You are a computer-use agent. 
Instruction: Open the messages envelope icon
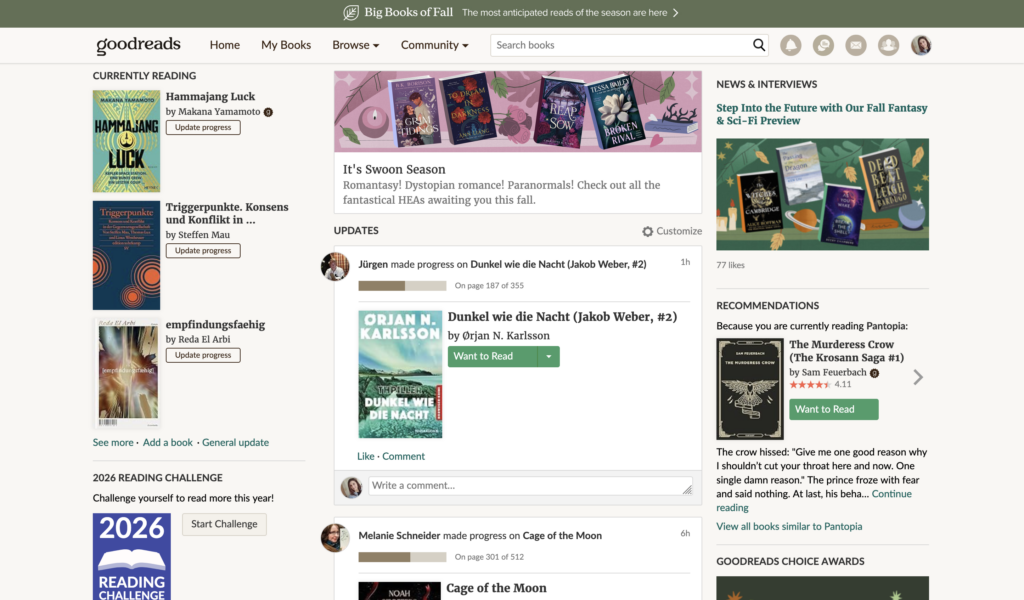pyautogui.click(x=856, y=45)
